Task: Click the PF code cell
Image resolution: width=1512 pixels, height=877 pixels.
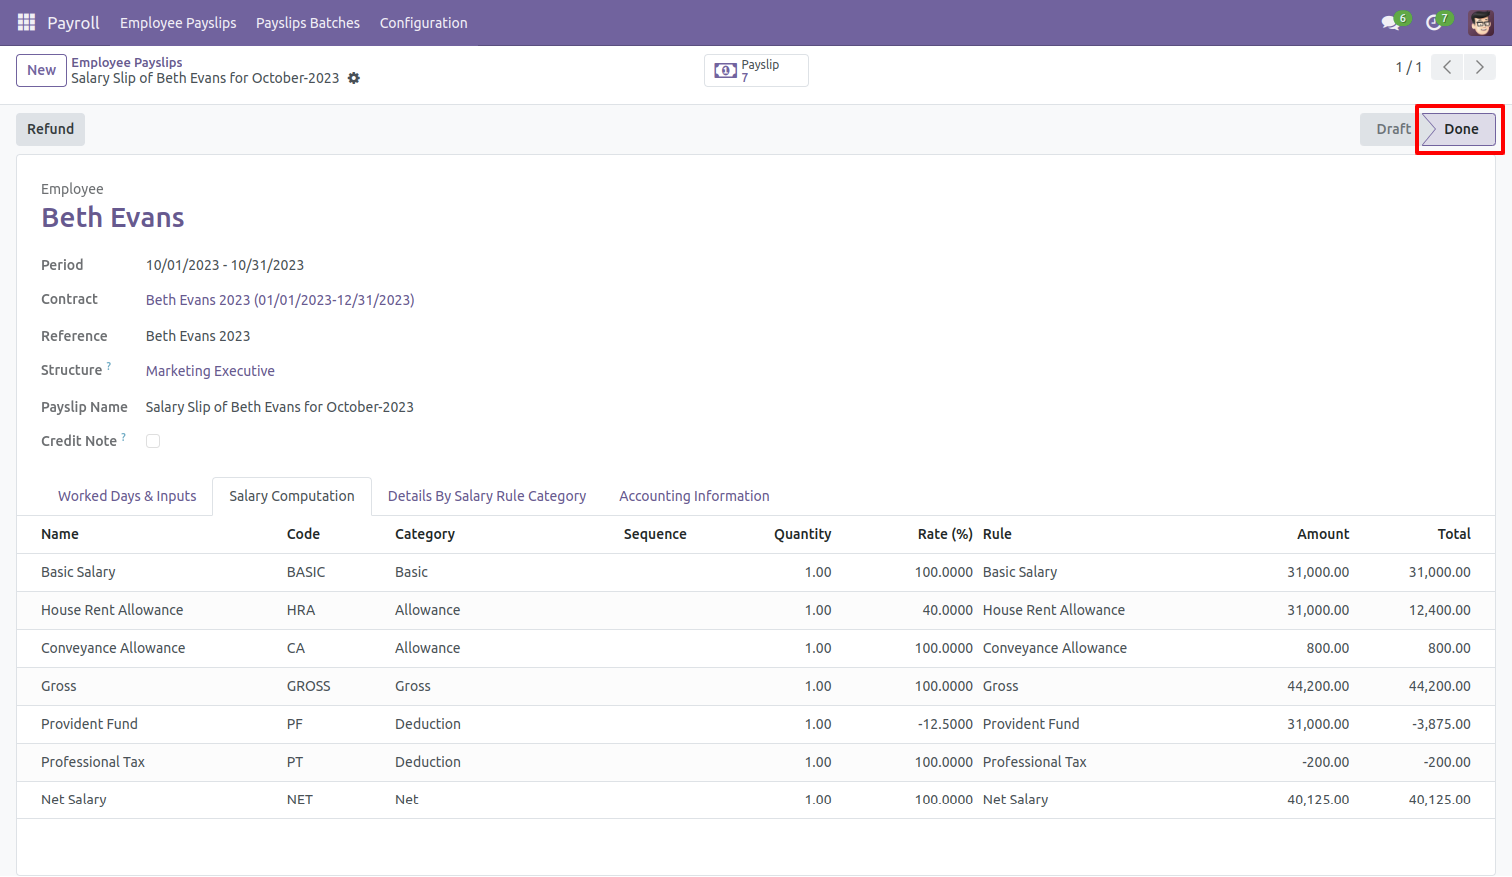Action: click(295, 724)
